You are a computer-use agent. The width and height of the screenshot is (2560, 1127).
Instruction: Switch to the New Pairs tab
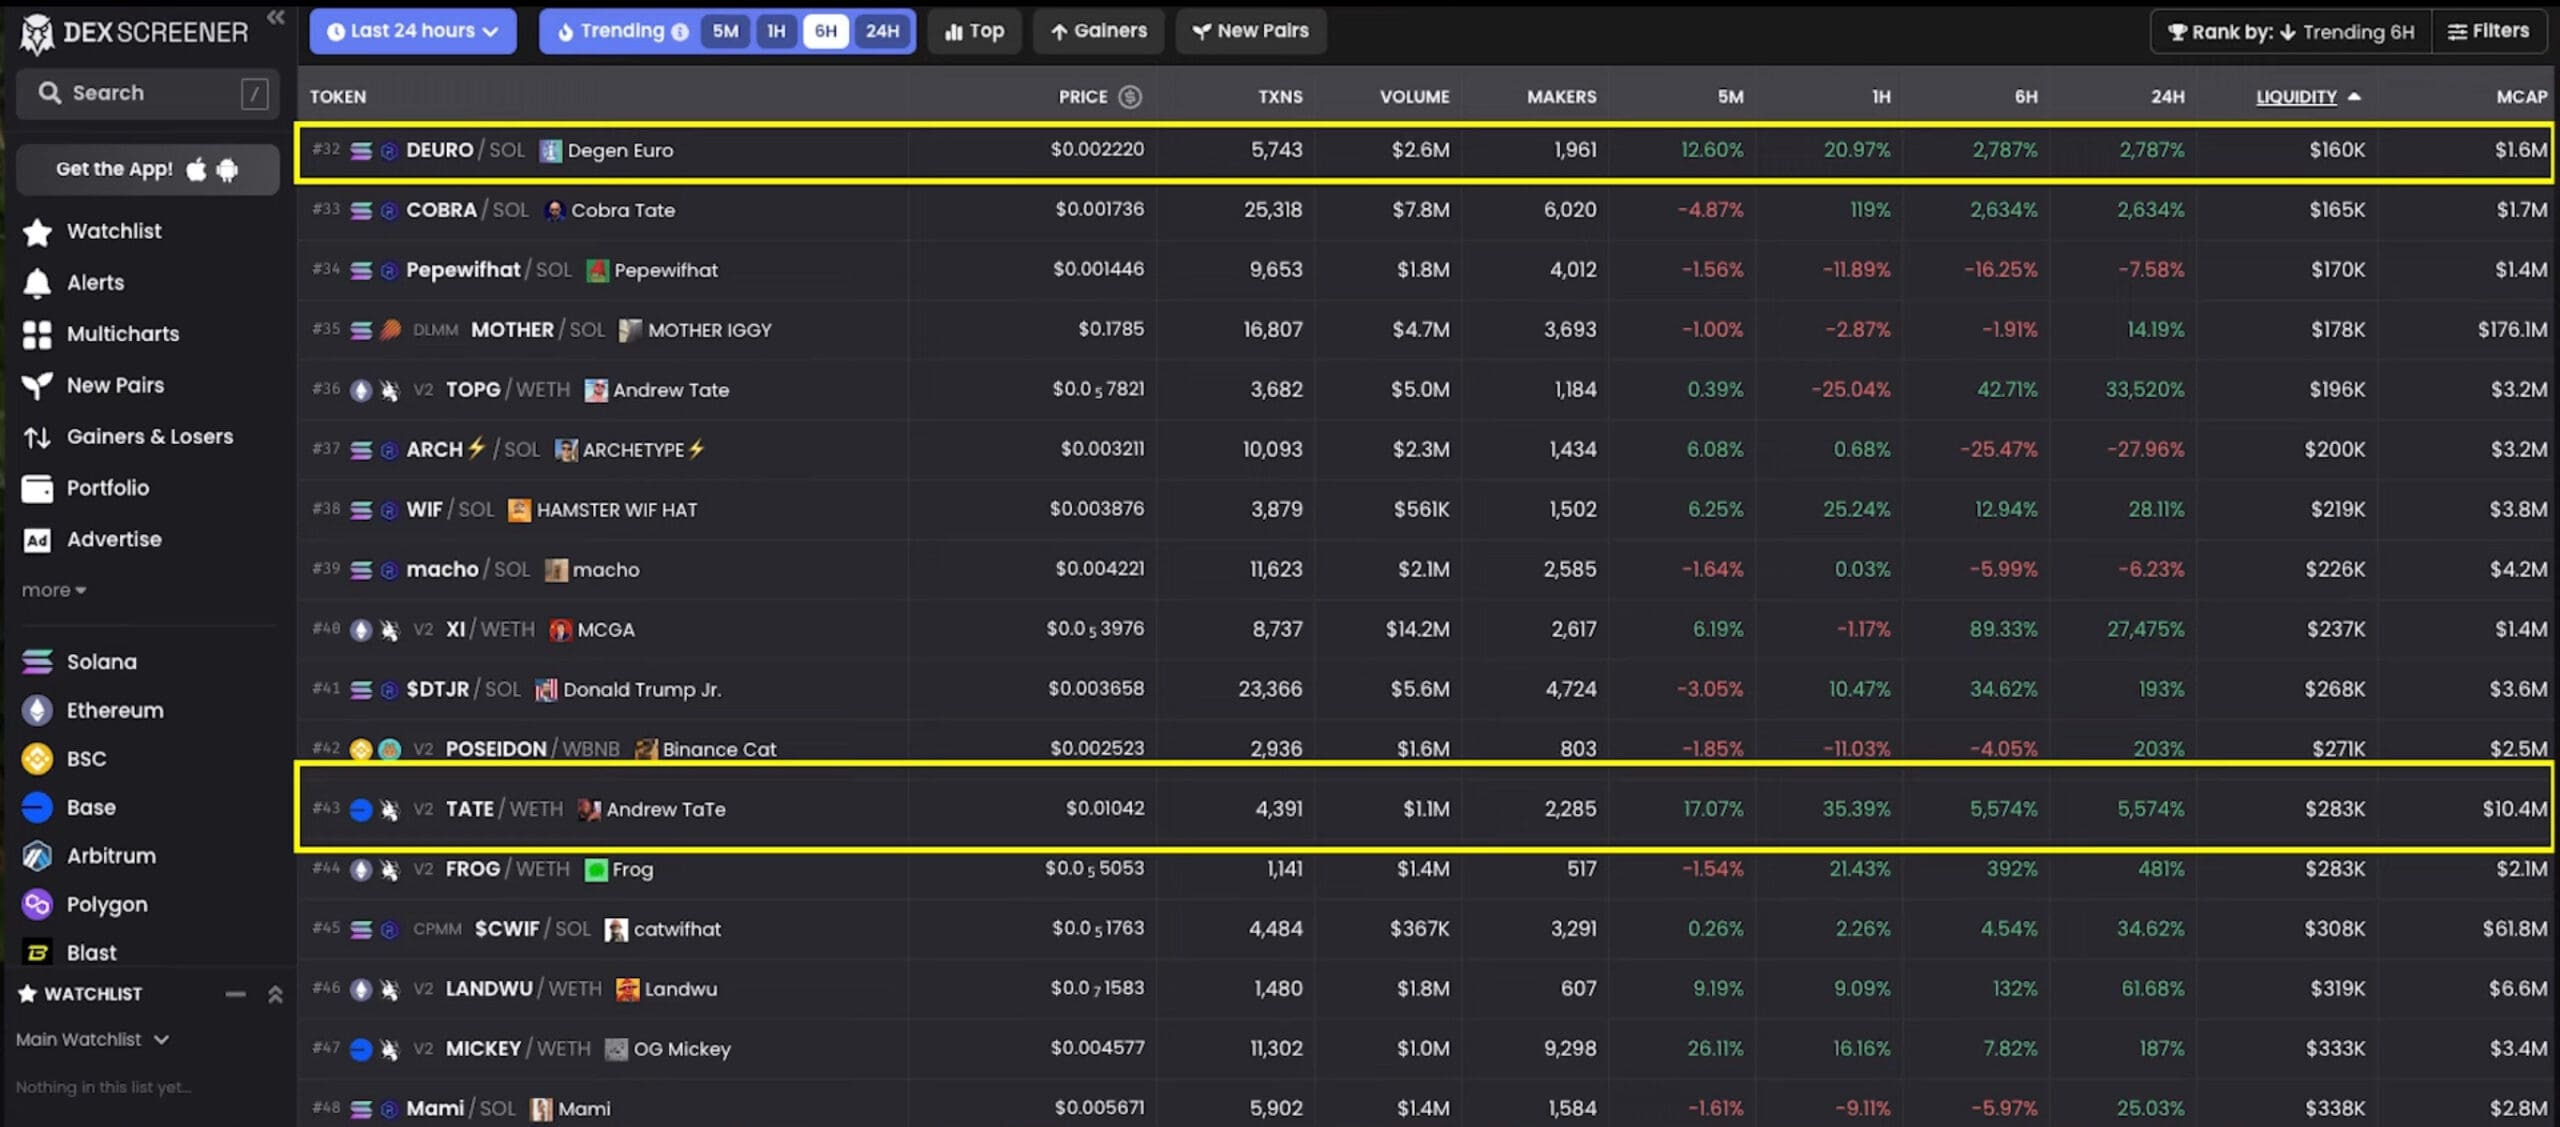pyautogui.click(x=1250, y=31)
